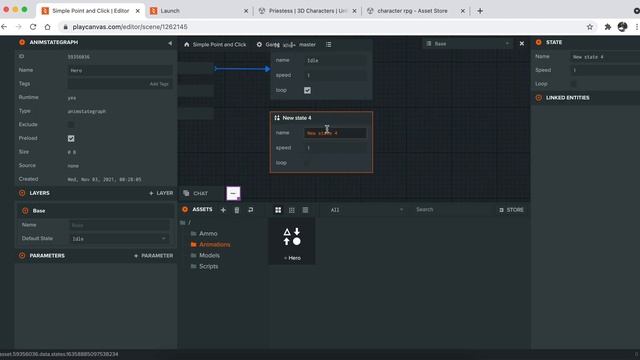Click the asset Name input field

click(x=120, y=70)
